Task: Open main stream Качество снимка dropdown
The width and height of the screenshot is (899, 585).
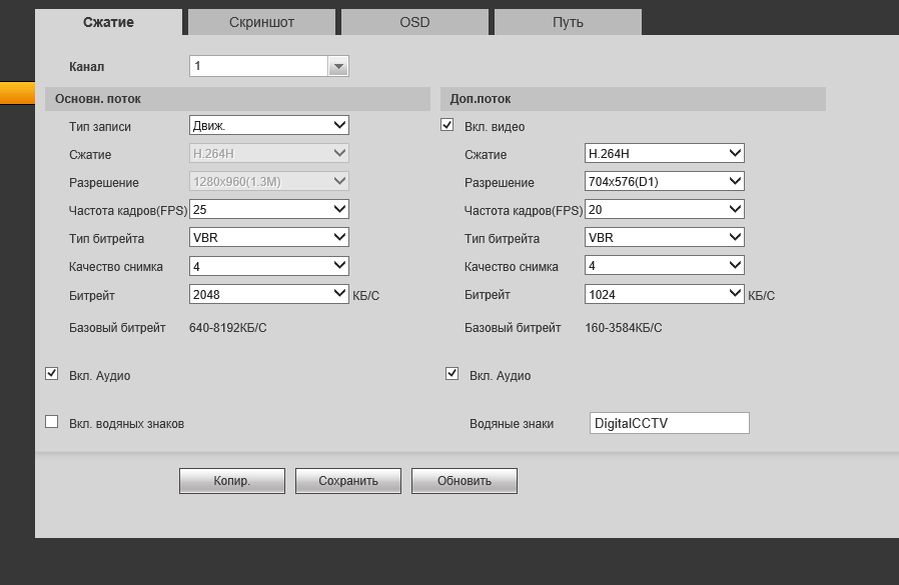Action: pyautogui.click(x=269, y=266)
